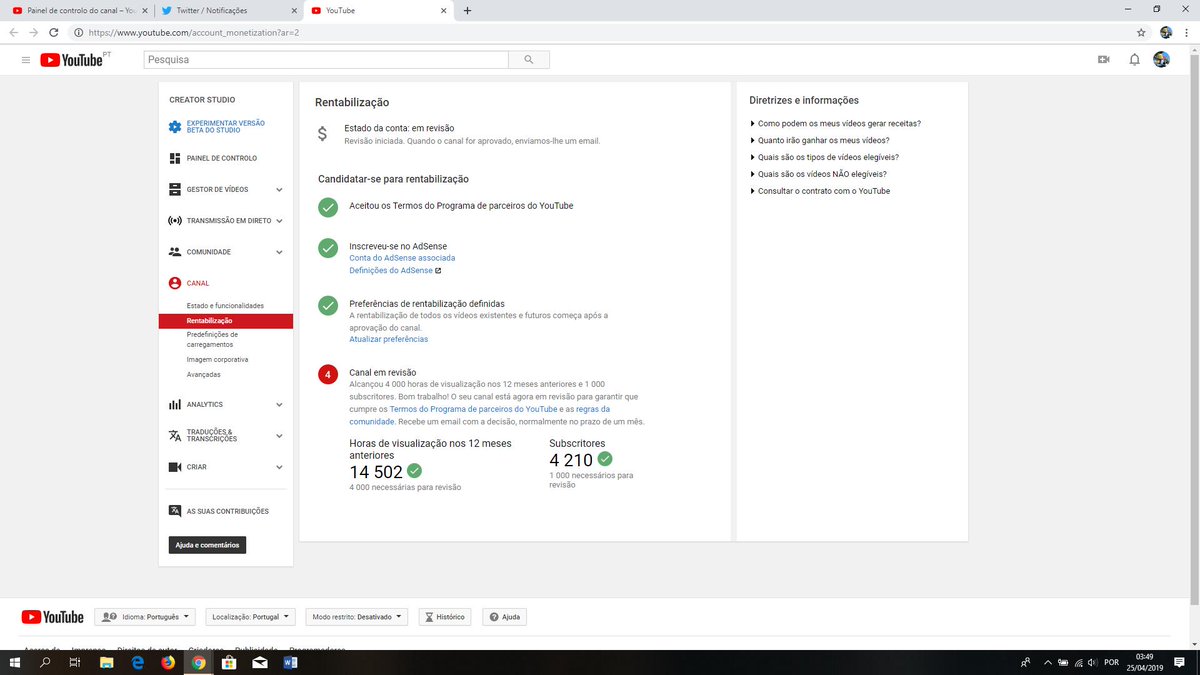Screen dimensions: 1200x675
Task: Open the notifications bell
Action: click(x=1134, y=60)
